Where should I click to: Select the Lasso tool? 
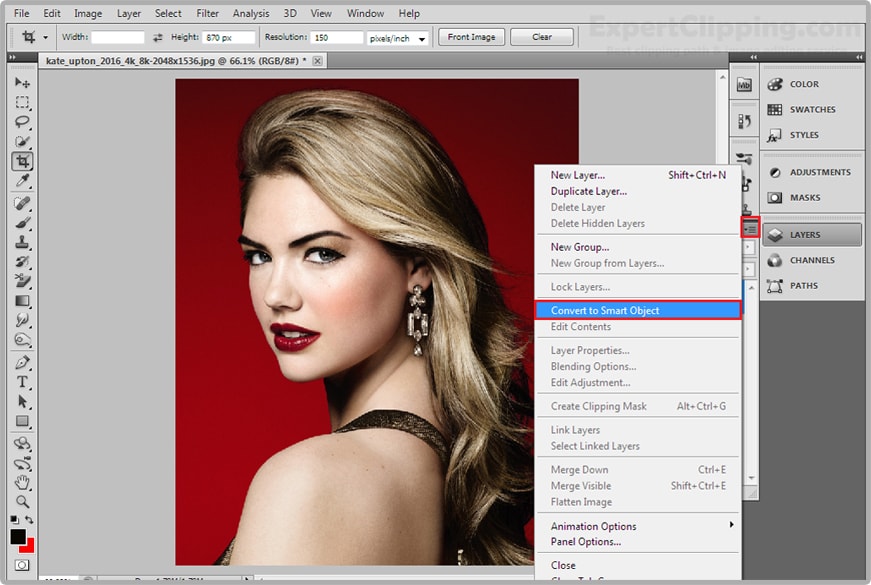tap(22, 122)
